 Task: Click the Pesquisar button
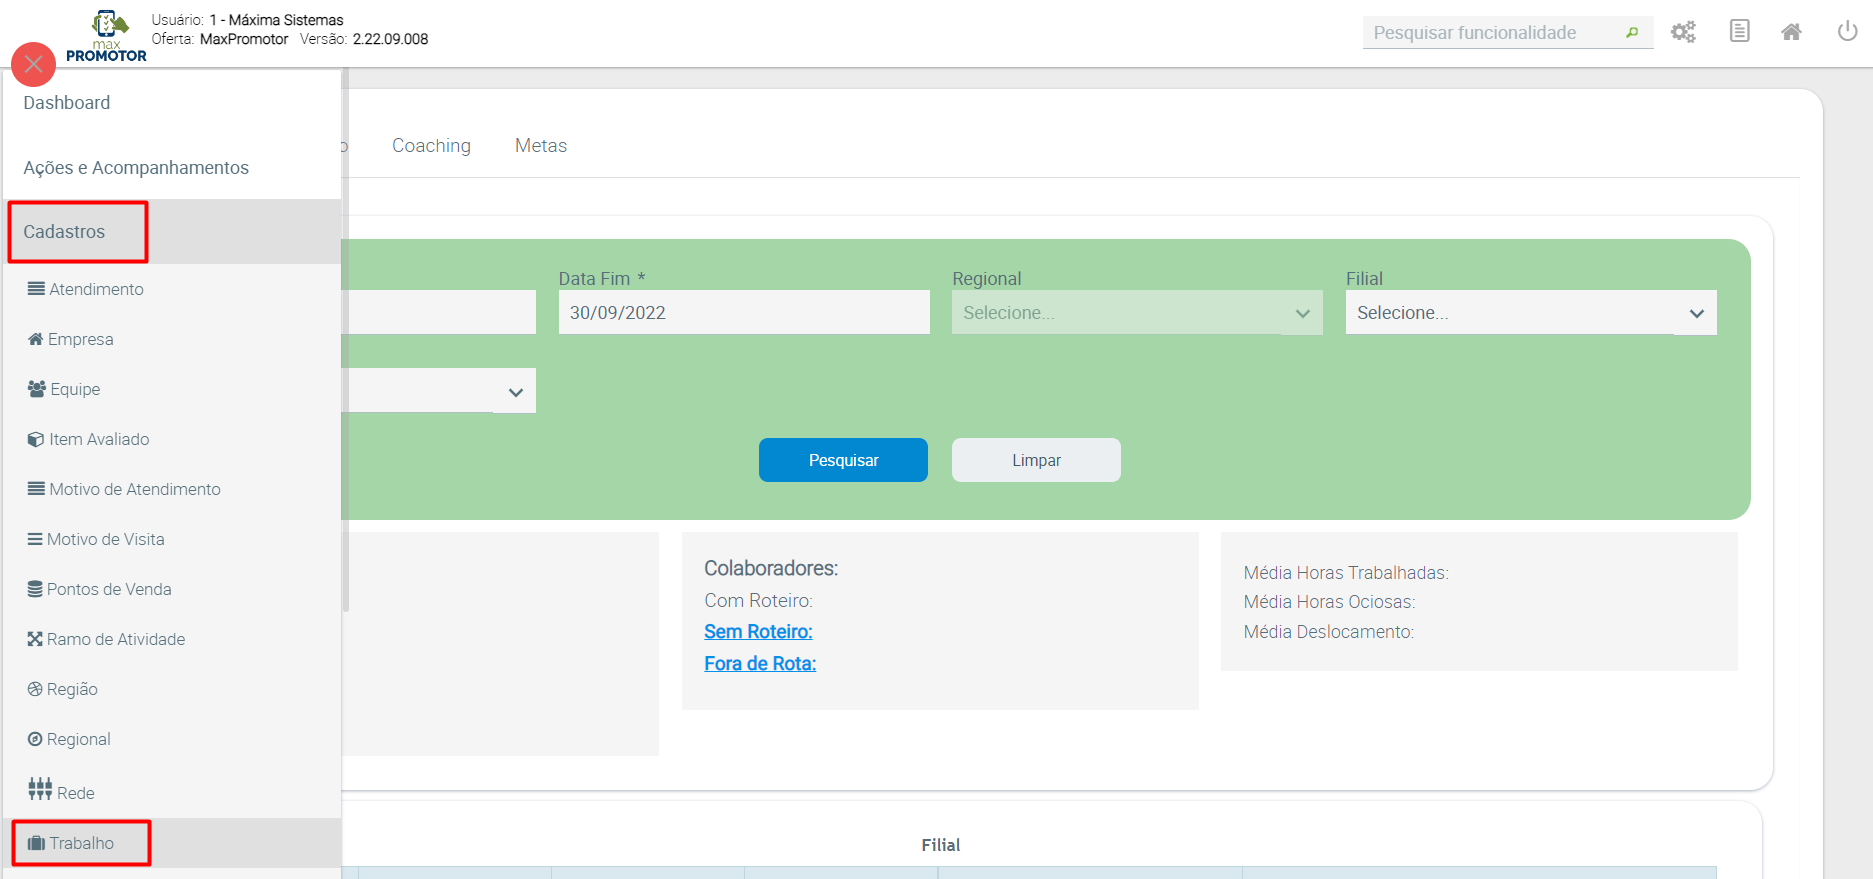(843, 460)
